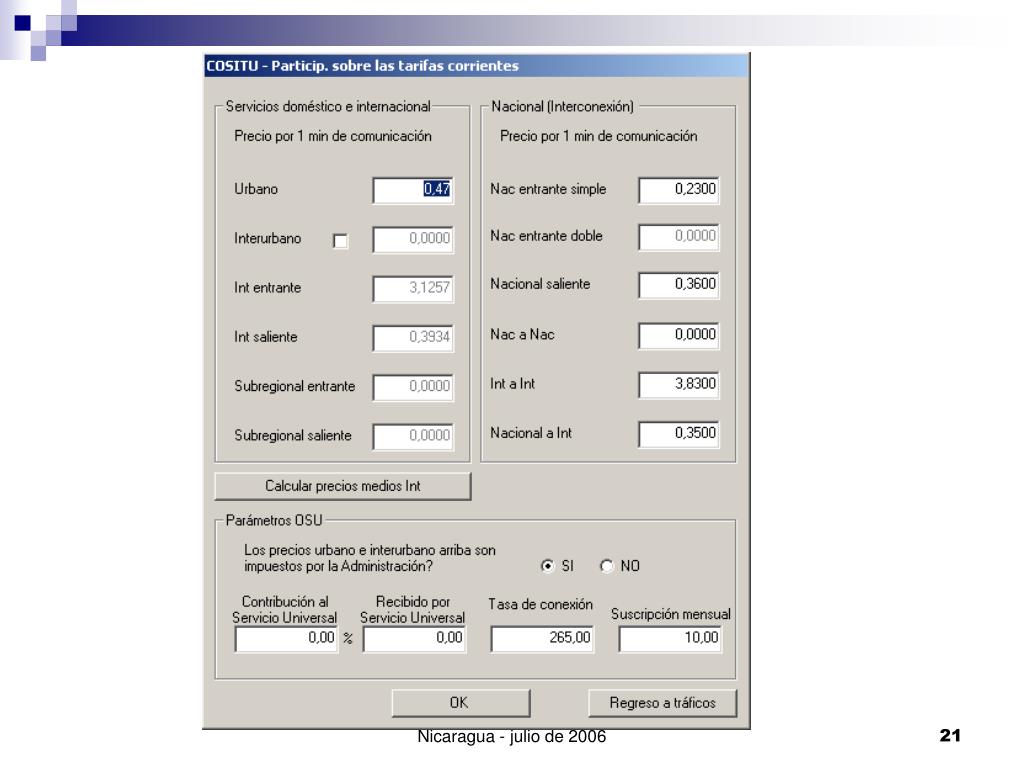Click the Subregional entrante field
The image size is (1024, 768).
coord(413,387)
